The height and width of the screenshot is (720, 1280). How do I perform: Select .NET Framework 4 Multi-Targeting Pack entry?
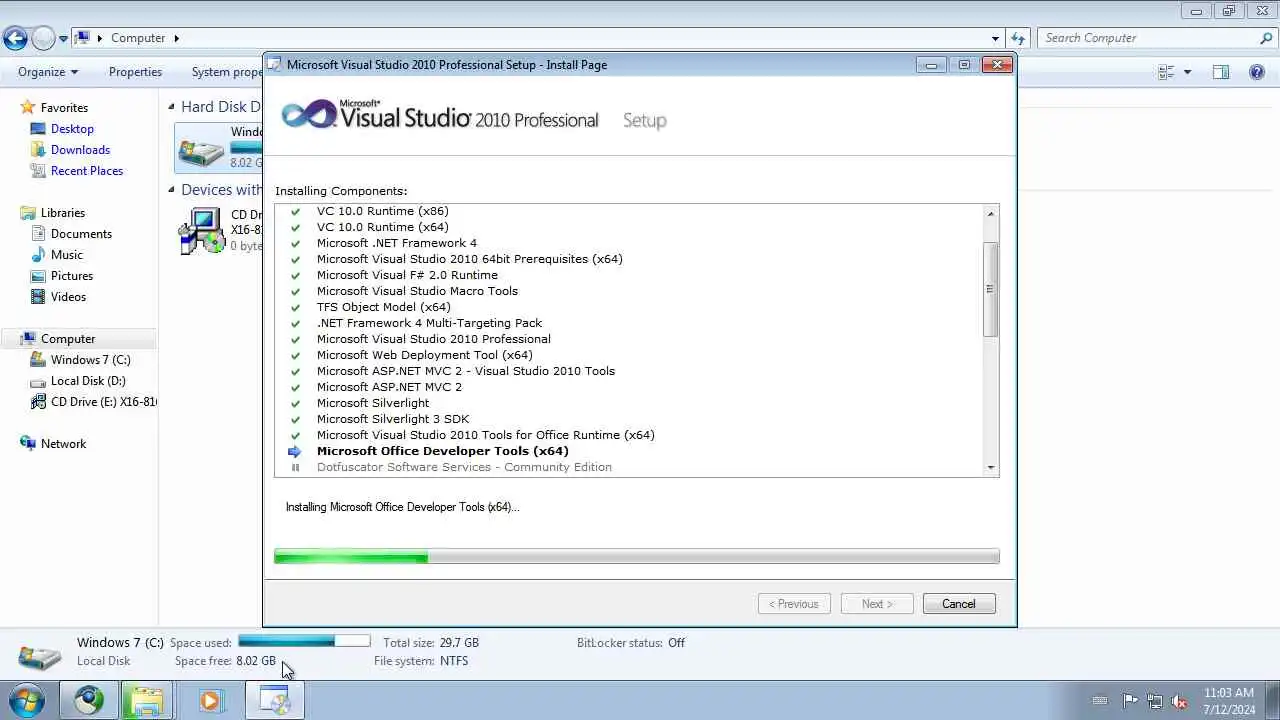pyautogui.click(x=429, y=323)
